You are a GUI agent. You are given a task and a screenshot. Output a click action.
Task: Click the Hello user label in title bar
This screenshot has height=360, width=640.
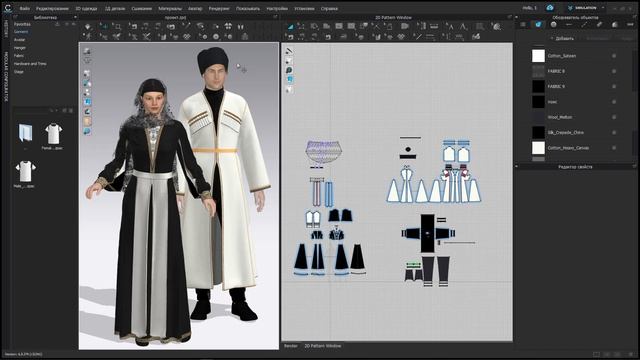(x=529, y=8)
